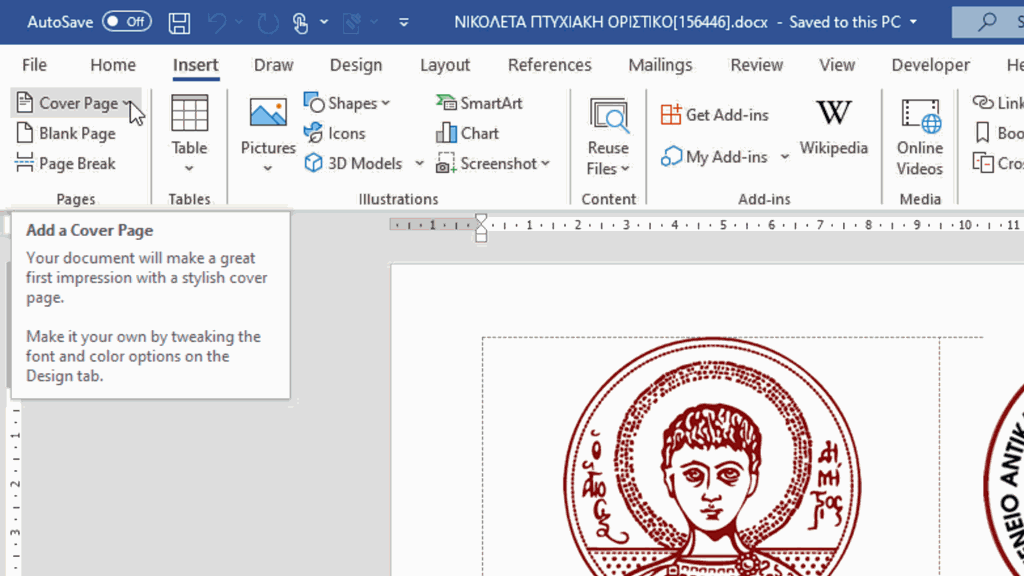The height and width of the screenshot is (576, 1024).
Task: Click Get Add-ins
Action: (714, 115)
